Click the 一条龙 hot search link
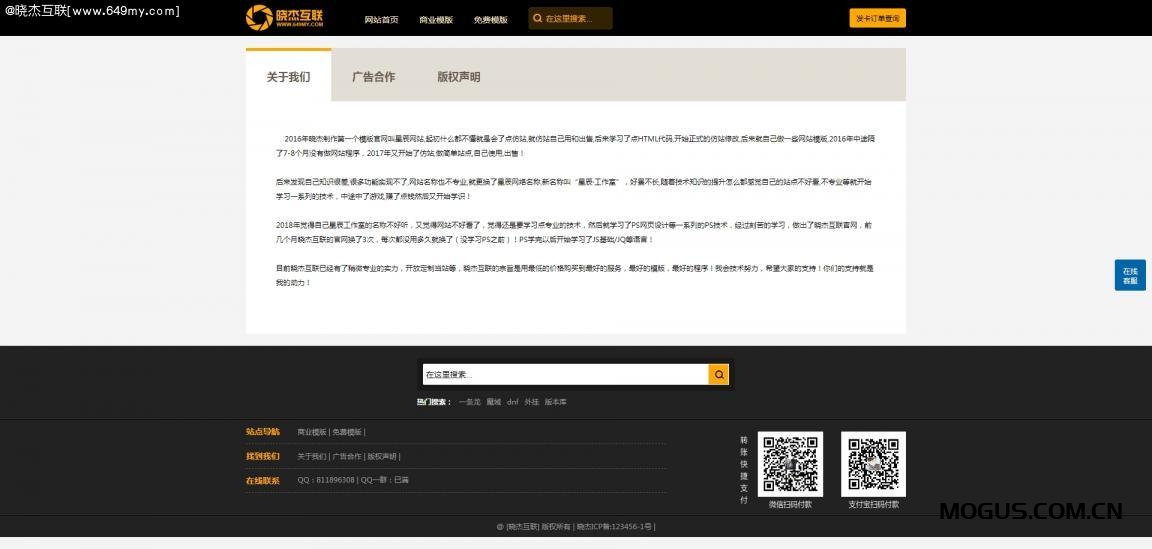1152x549 pixels. [x=469, y=402]
